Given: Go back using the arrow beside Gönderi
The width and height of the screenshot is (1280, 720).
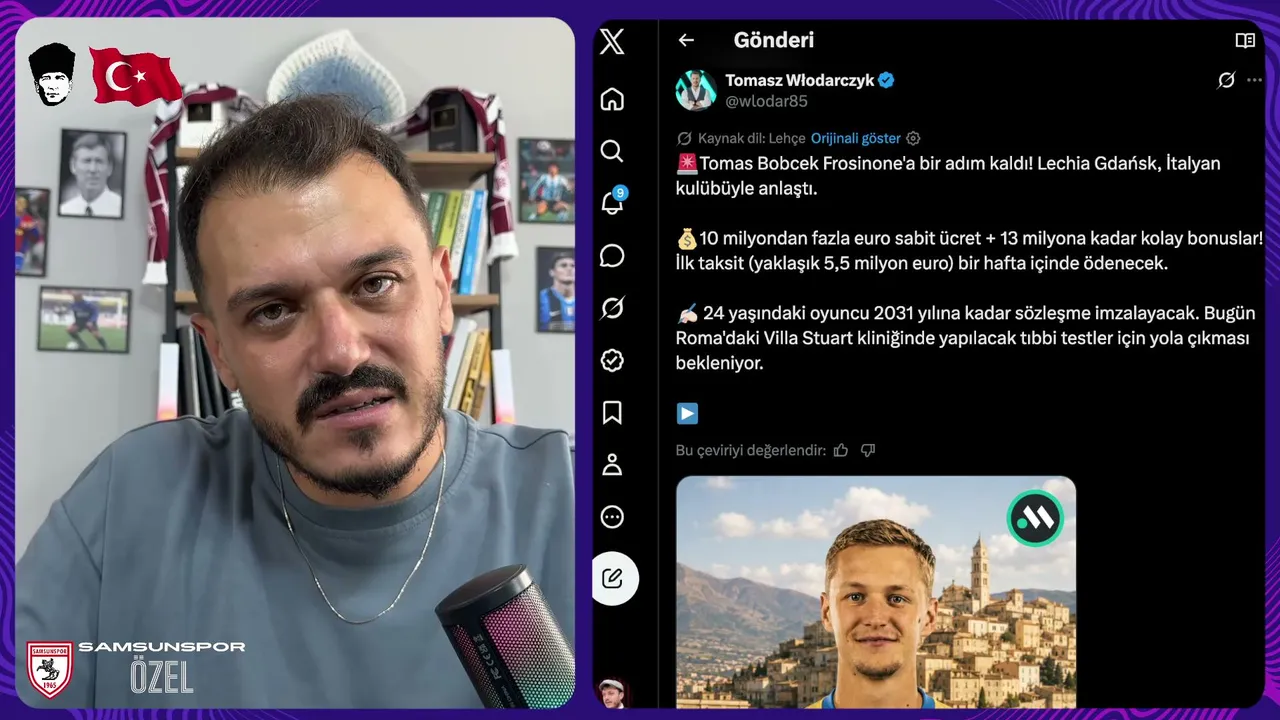Looking at the screenshot, I should tap(686, 40).
